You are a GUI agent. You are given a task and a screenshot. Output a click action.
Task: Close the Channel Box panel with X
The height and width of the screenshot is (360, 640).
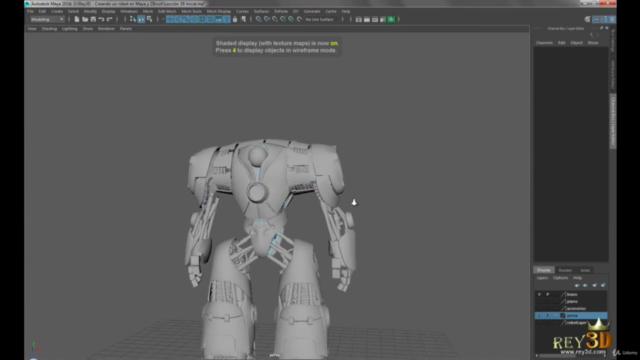(607, 28)
